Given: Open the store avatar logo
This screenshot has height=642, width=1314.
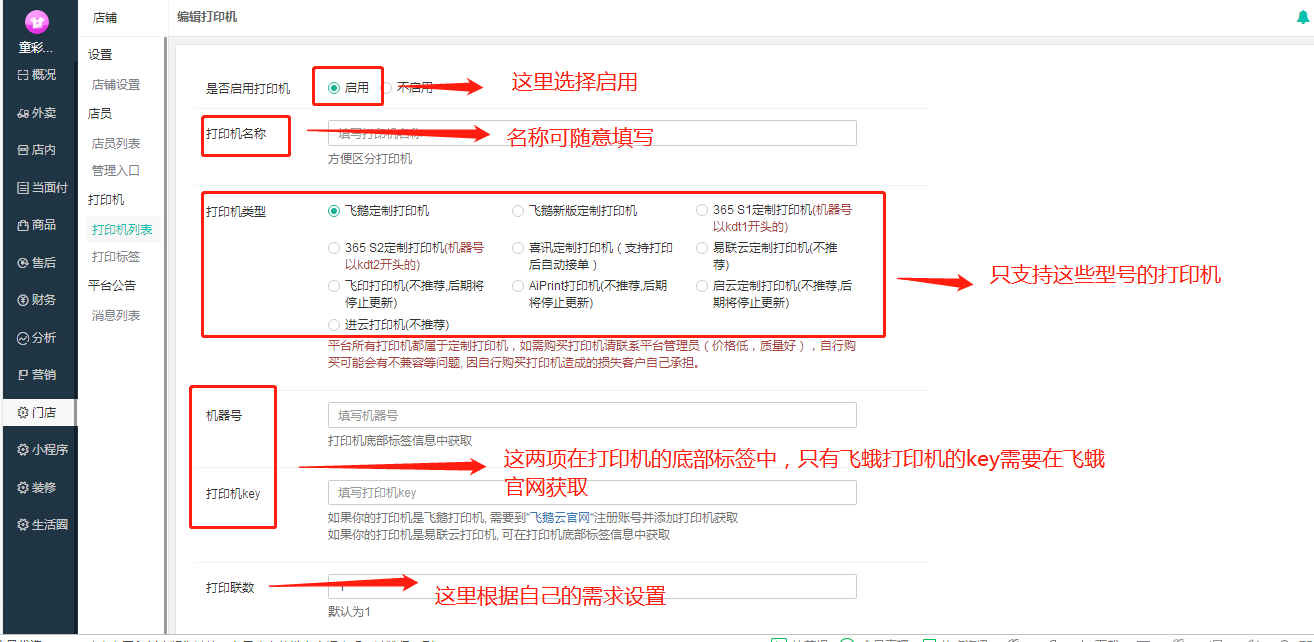Looking at the screenshot, I should (37, 21).
